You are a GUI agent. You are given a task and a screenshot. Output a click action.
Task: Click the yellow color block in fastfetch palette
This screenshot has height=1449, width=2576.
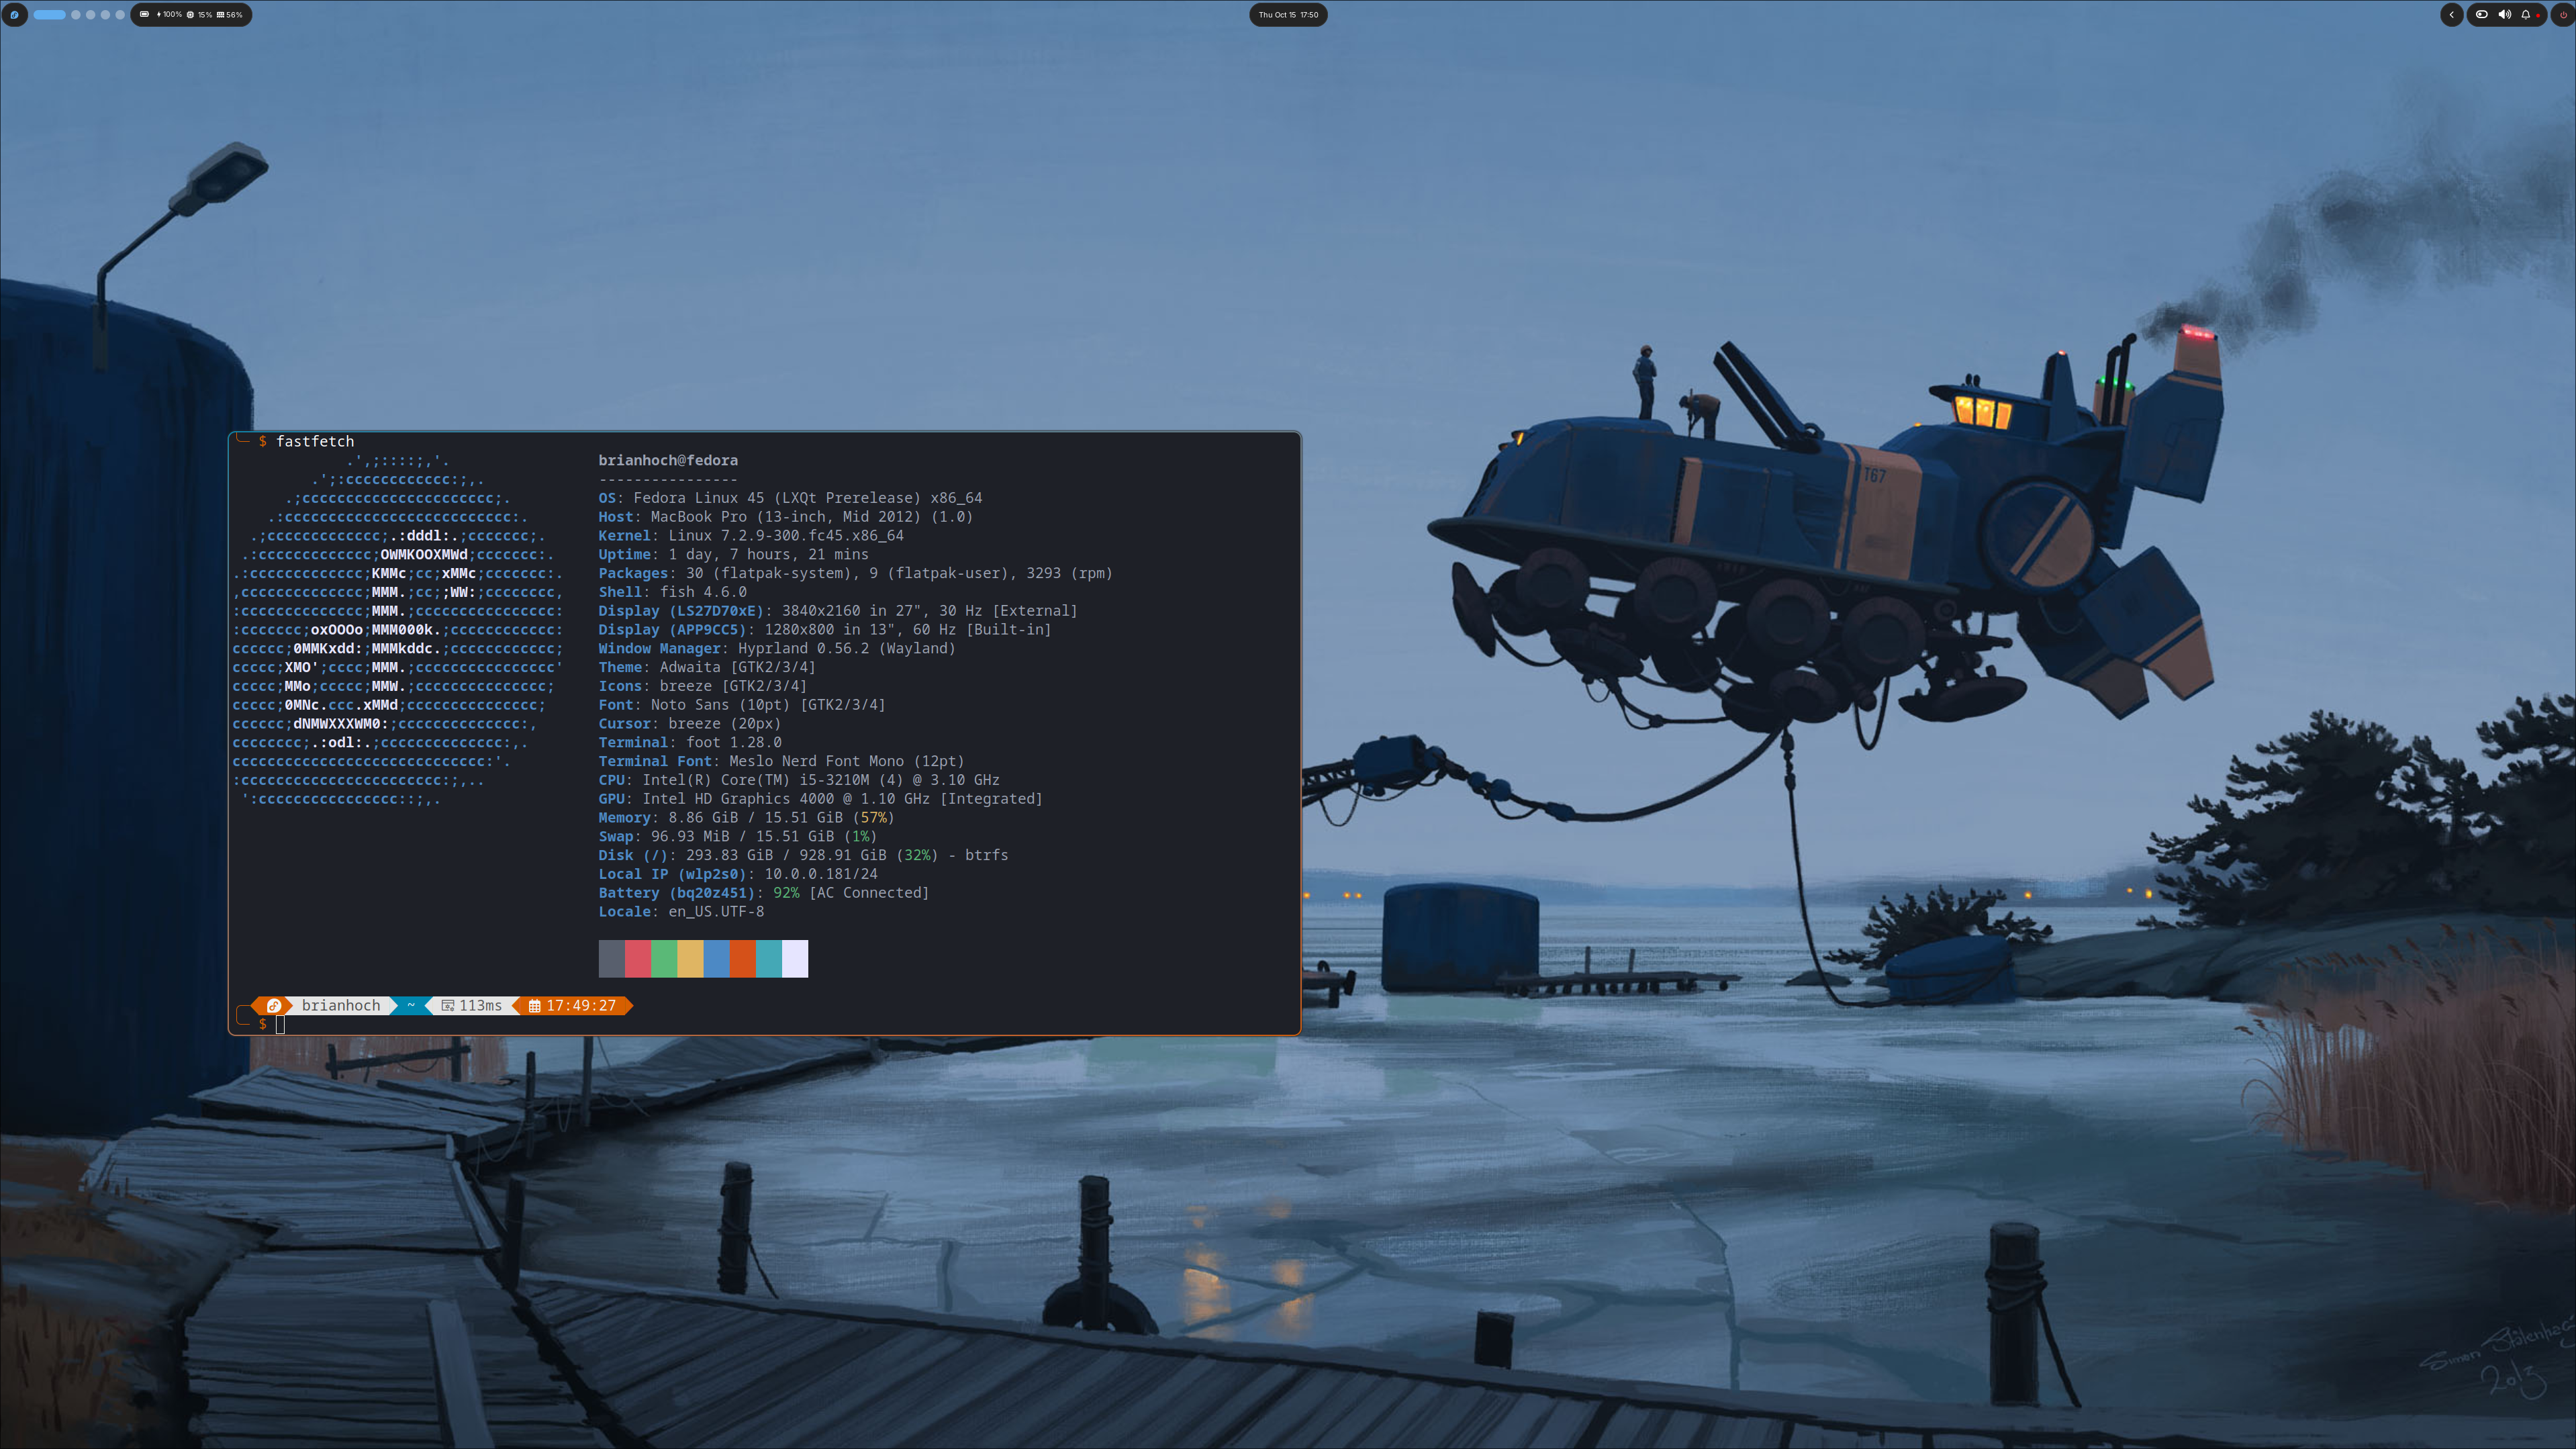click(x=690, y=958)
